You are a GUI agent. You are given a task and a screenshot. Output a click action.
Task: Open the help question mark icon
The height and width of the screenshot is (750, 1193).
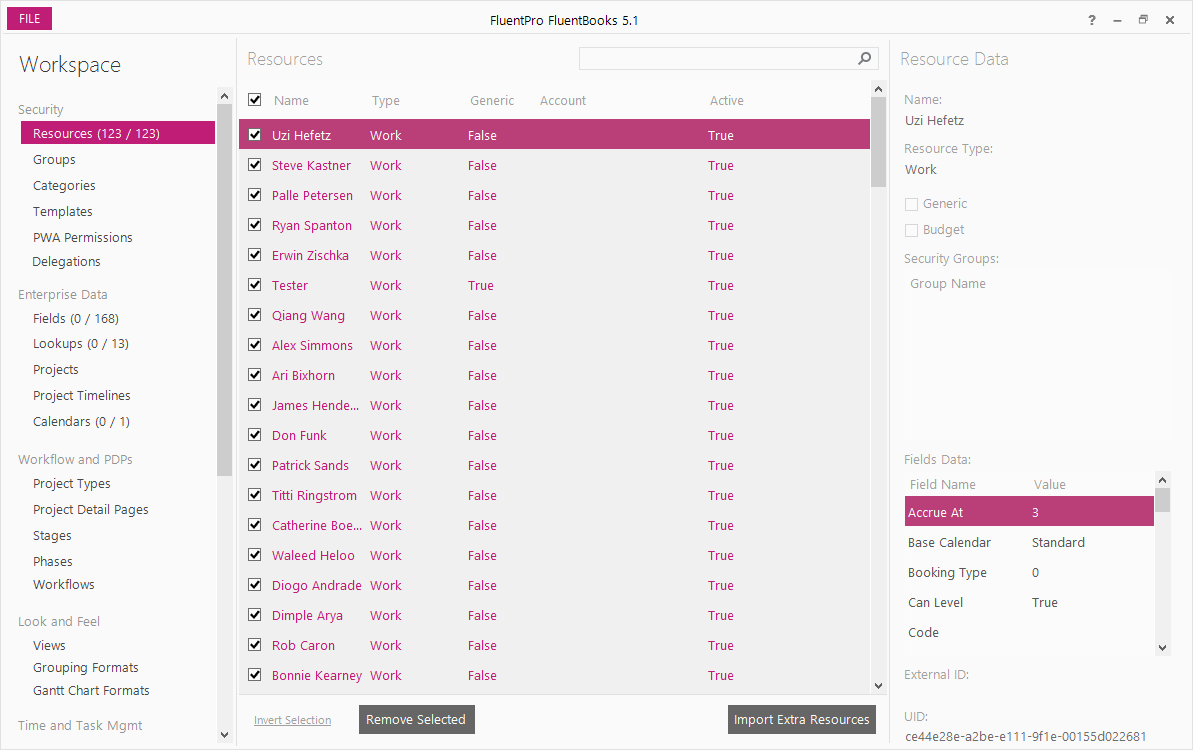1092,21
